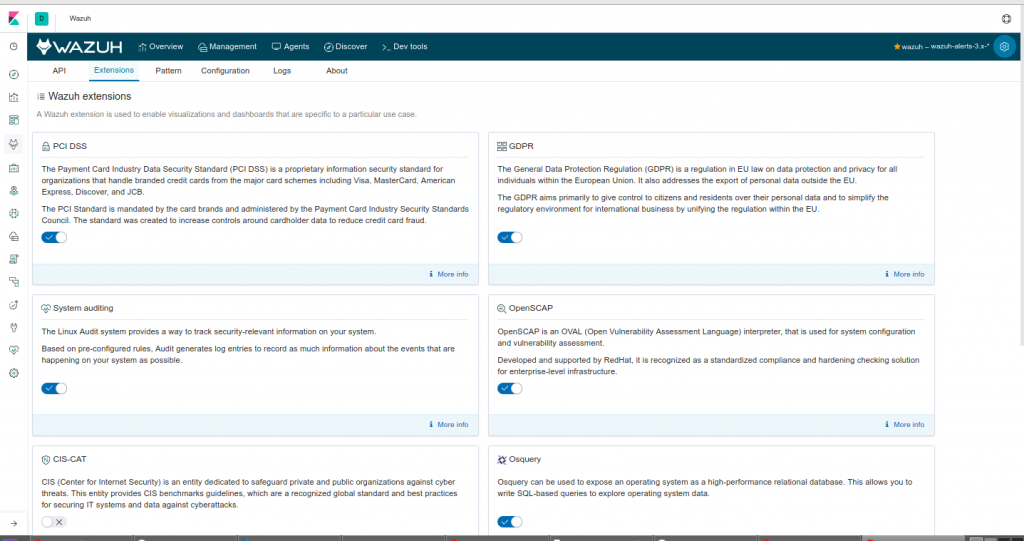Expand the Kibana sidebar arrow
This screenshot has height=541, width=1024.
[x=14, y=523]
